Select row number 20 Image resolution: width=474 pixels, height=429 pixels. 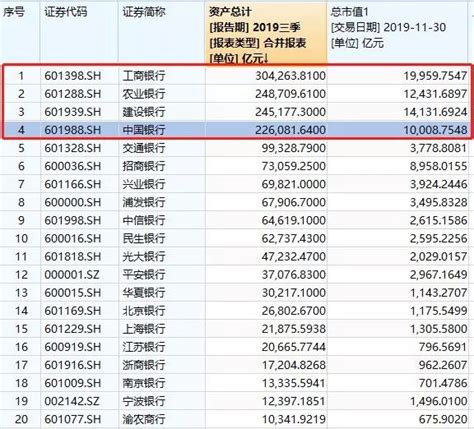pyautogui.click(x=21, y=419)
